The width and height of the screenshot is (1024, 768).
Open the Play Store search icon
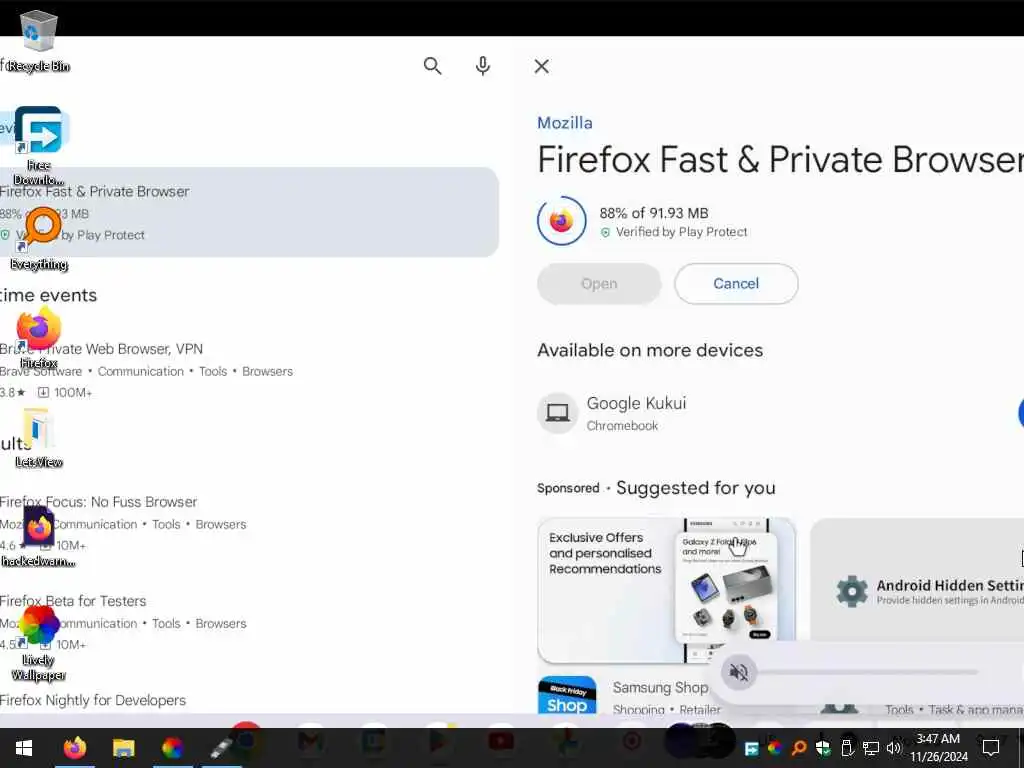point(432,66)
